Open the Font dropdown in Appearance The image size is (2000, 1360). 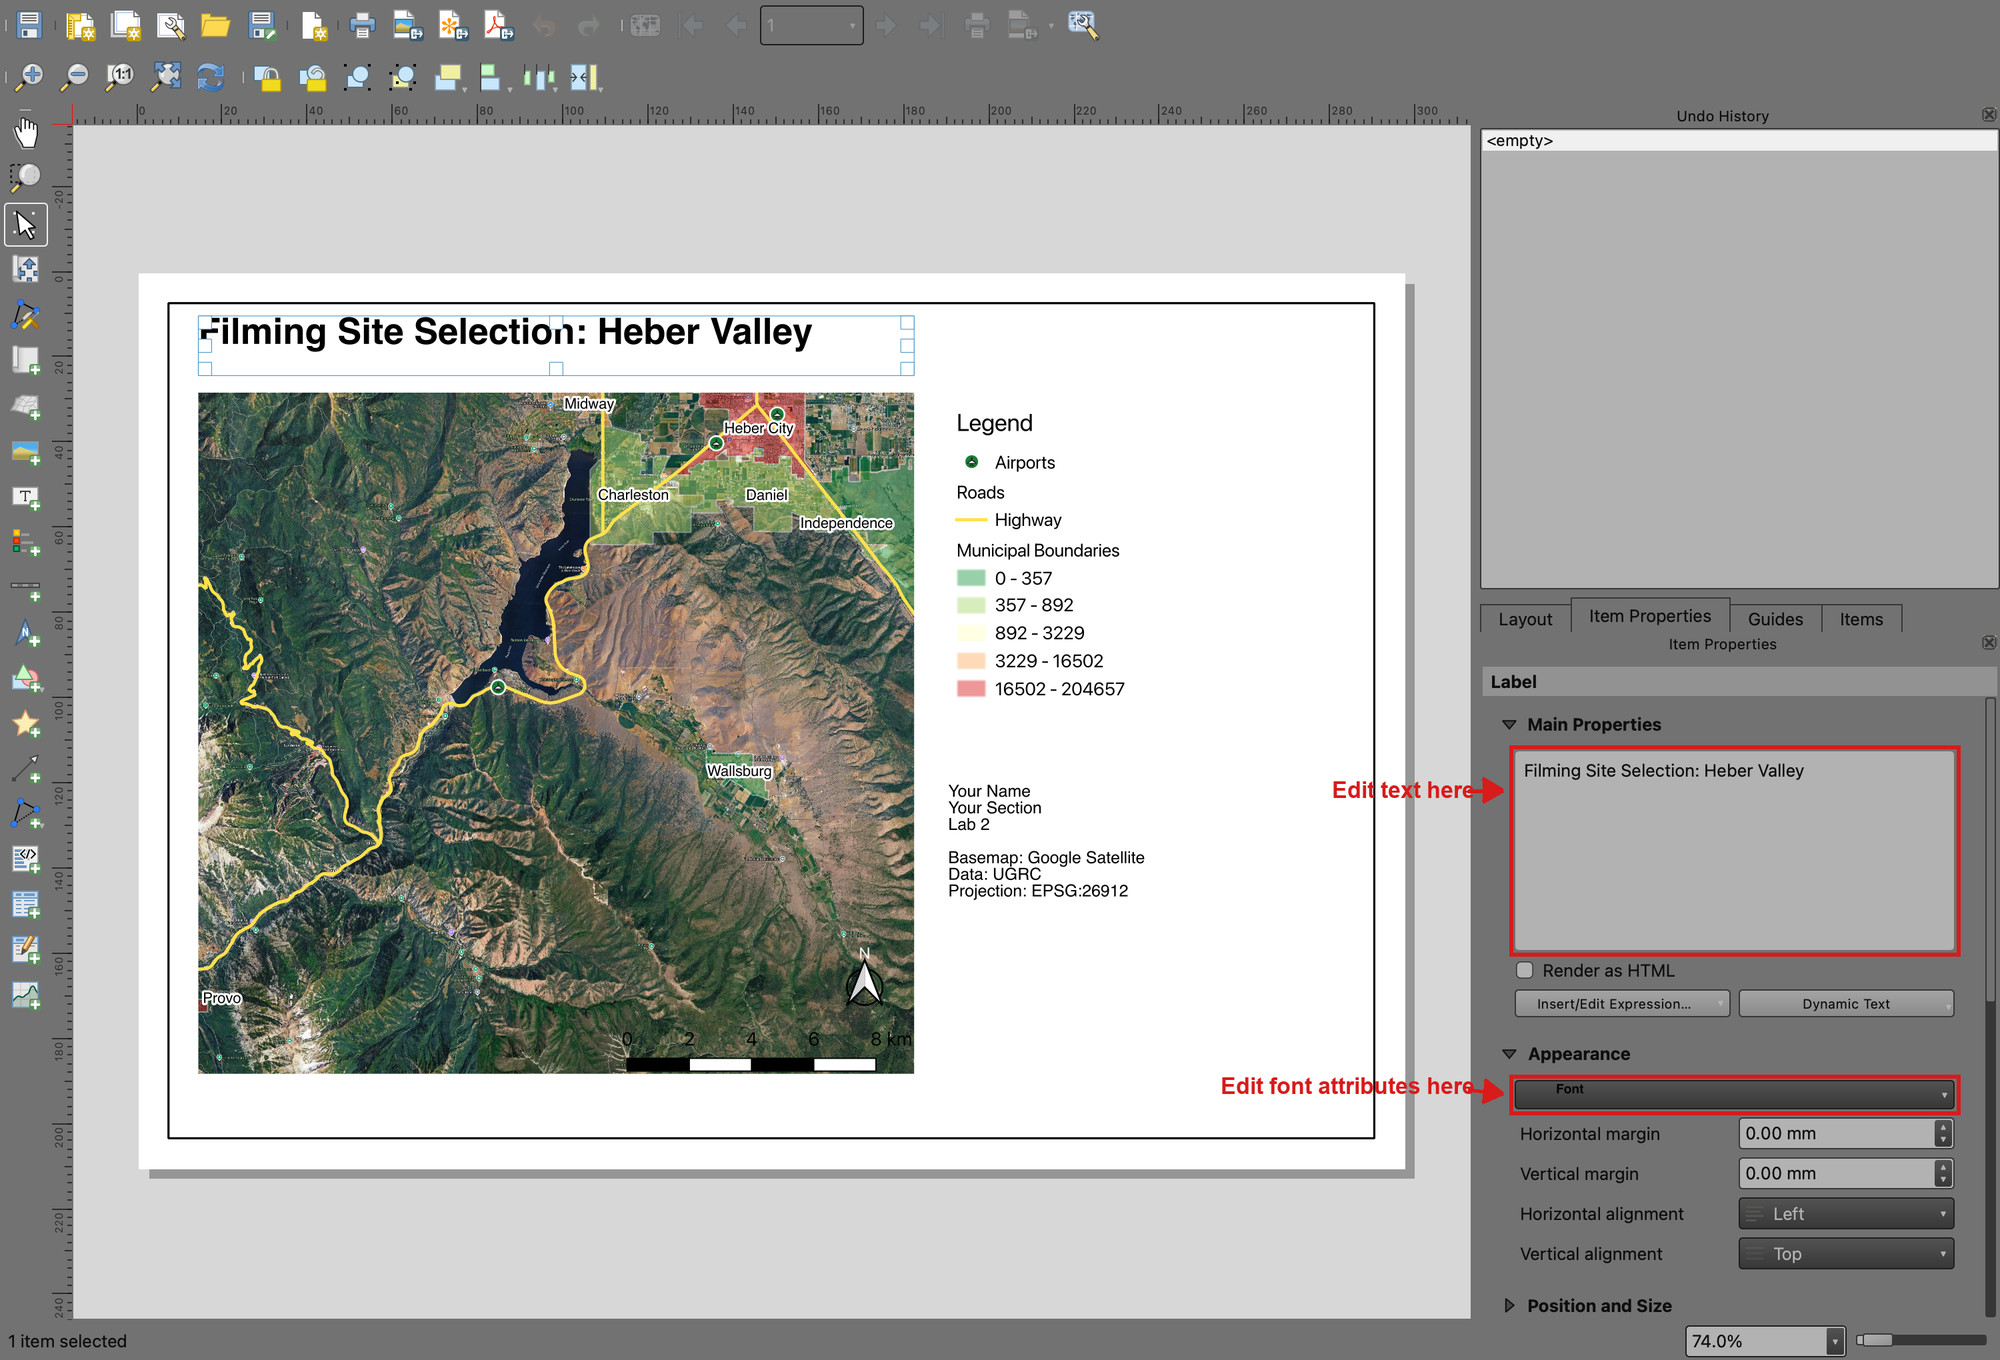(x=1735, y=1094)
